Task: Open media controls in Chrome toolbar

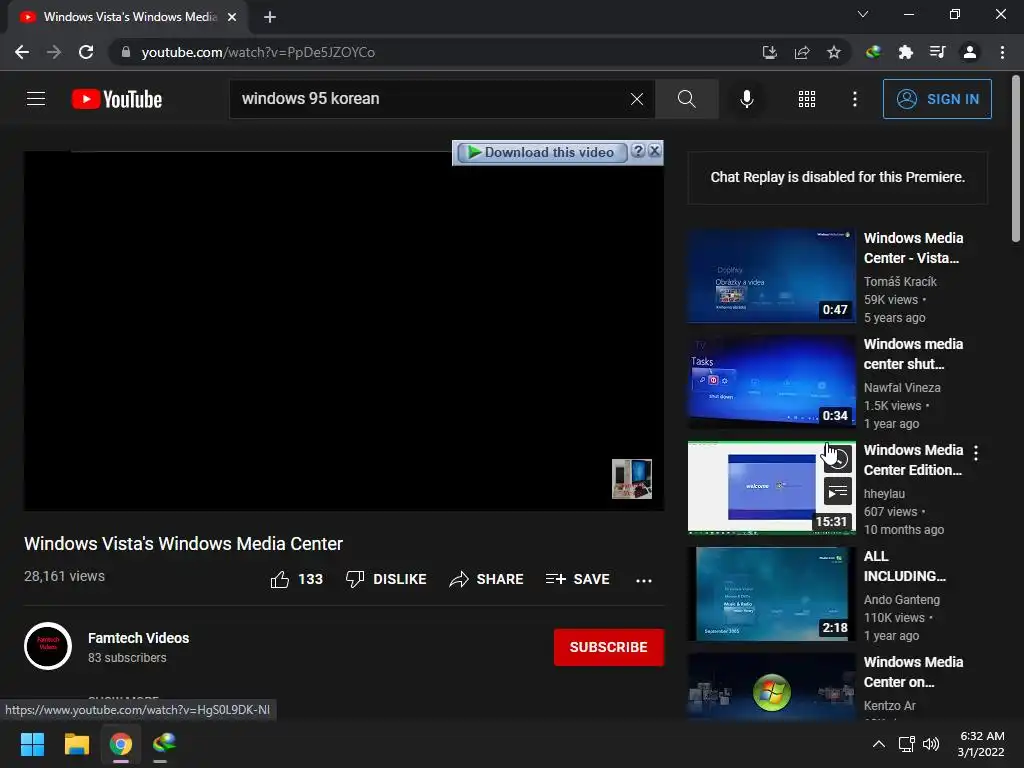Action: coord(938,52)
